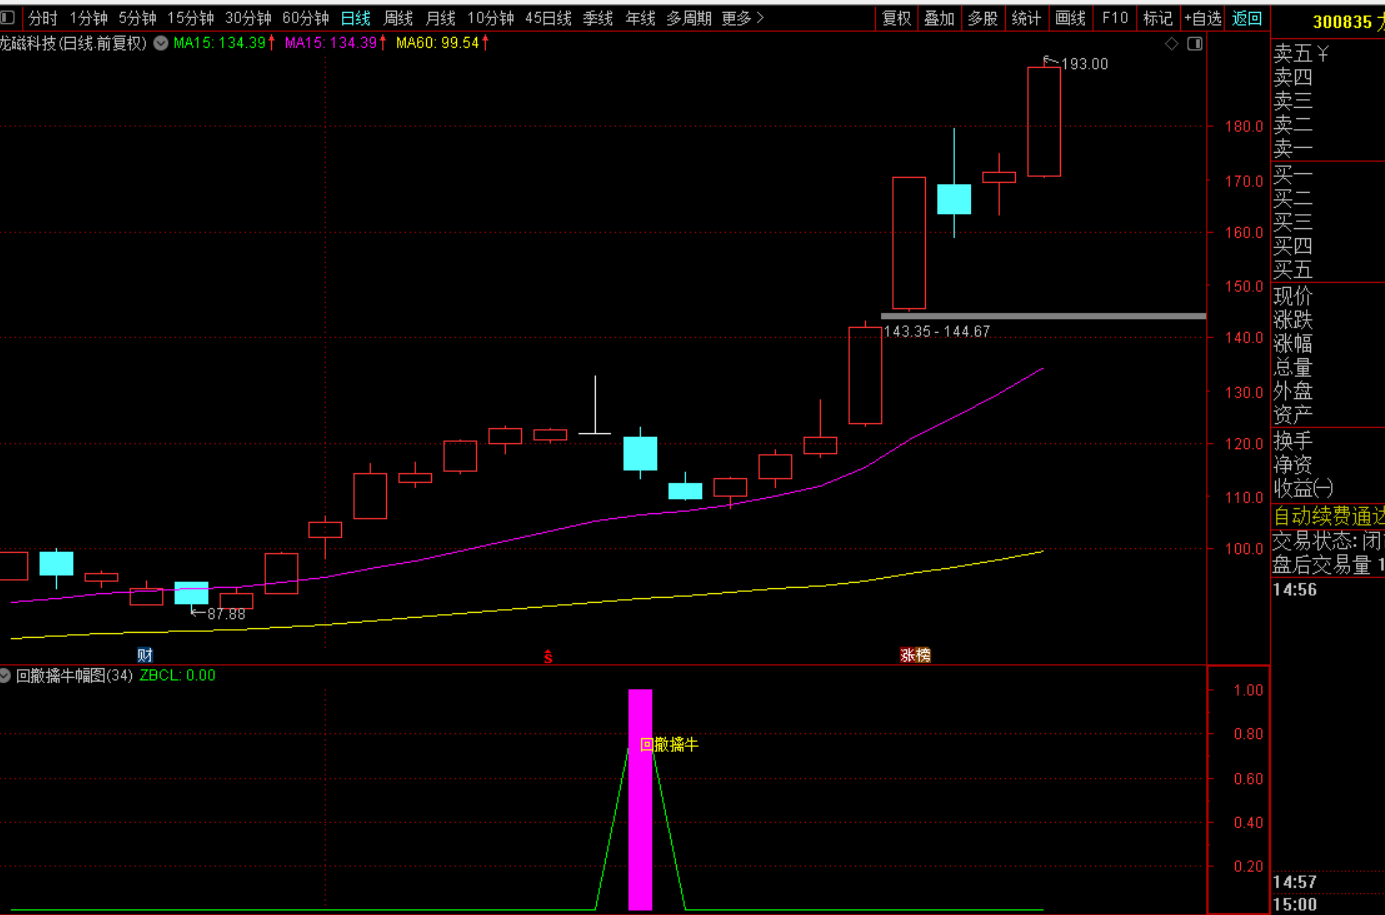Screen dimensions: 1385x915
Task: Toggle the panel layout icon at top-left
Action: click(x=8, y=18)
